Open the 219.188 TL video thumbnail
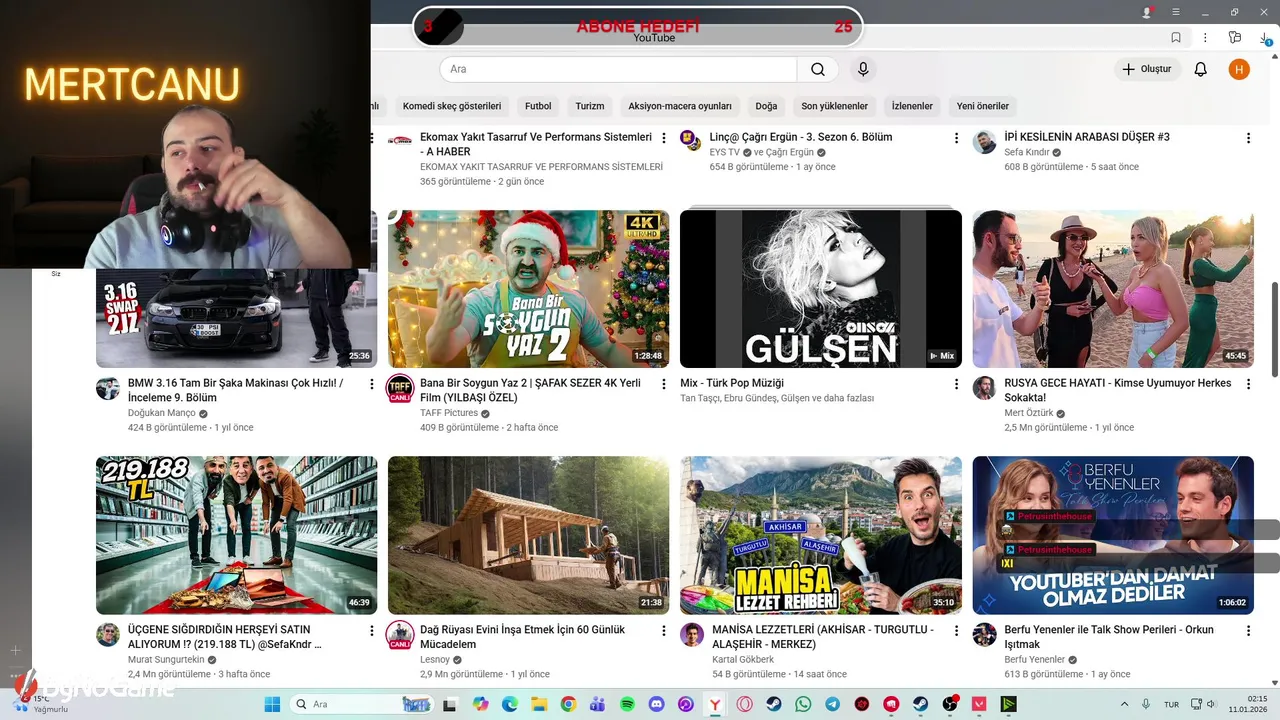The image size is (1280, 720). pyautogui.click(x=237, y=535)
